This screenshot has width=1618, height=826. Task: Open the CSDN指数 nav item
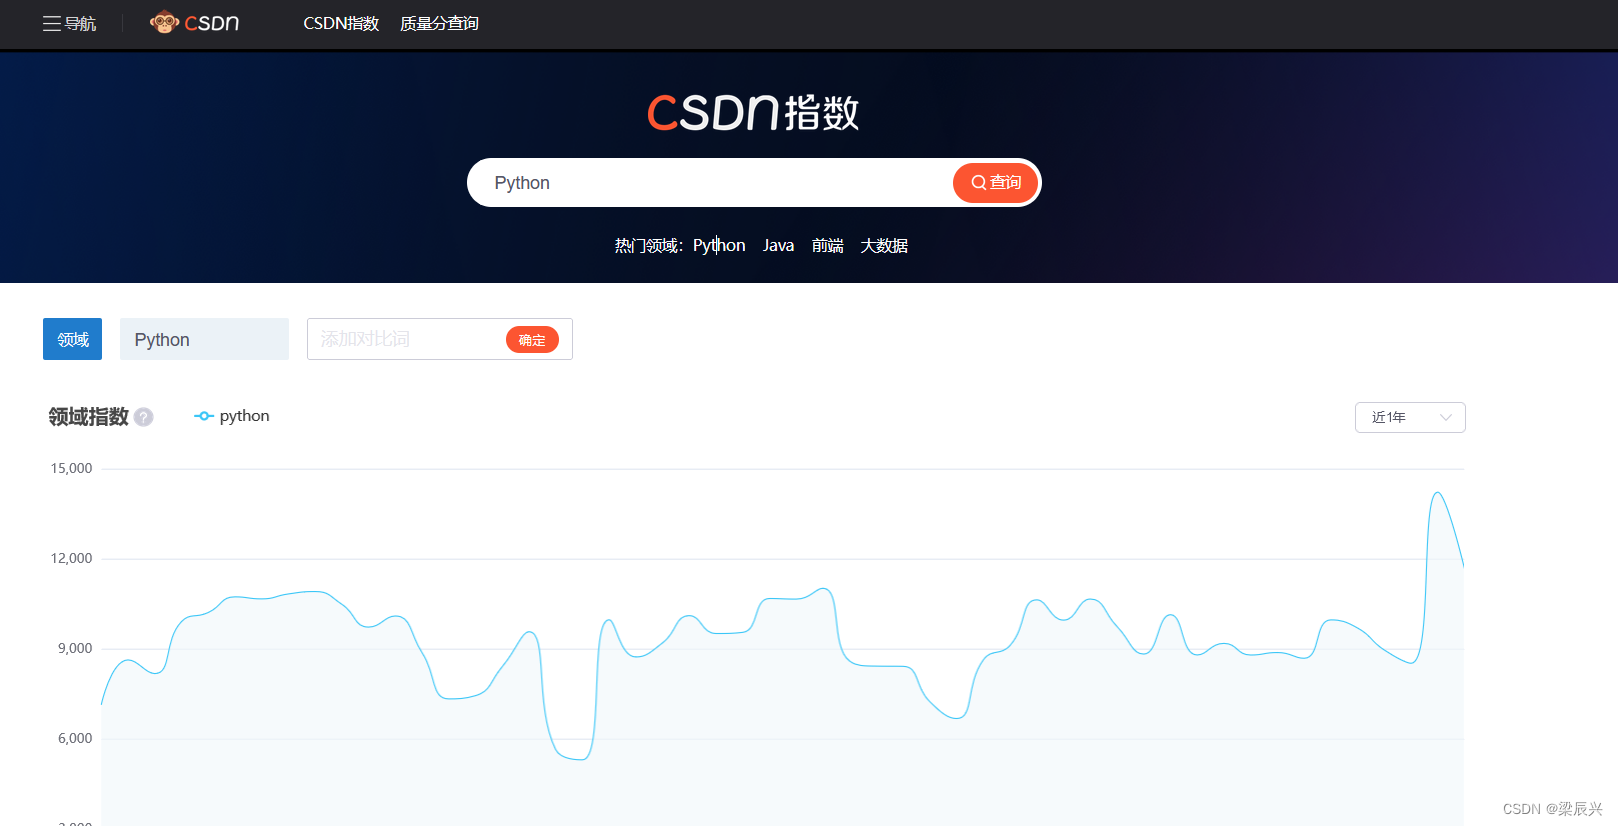(341, 23)
